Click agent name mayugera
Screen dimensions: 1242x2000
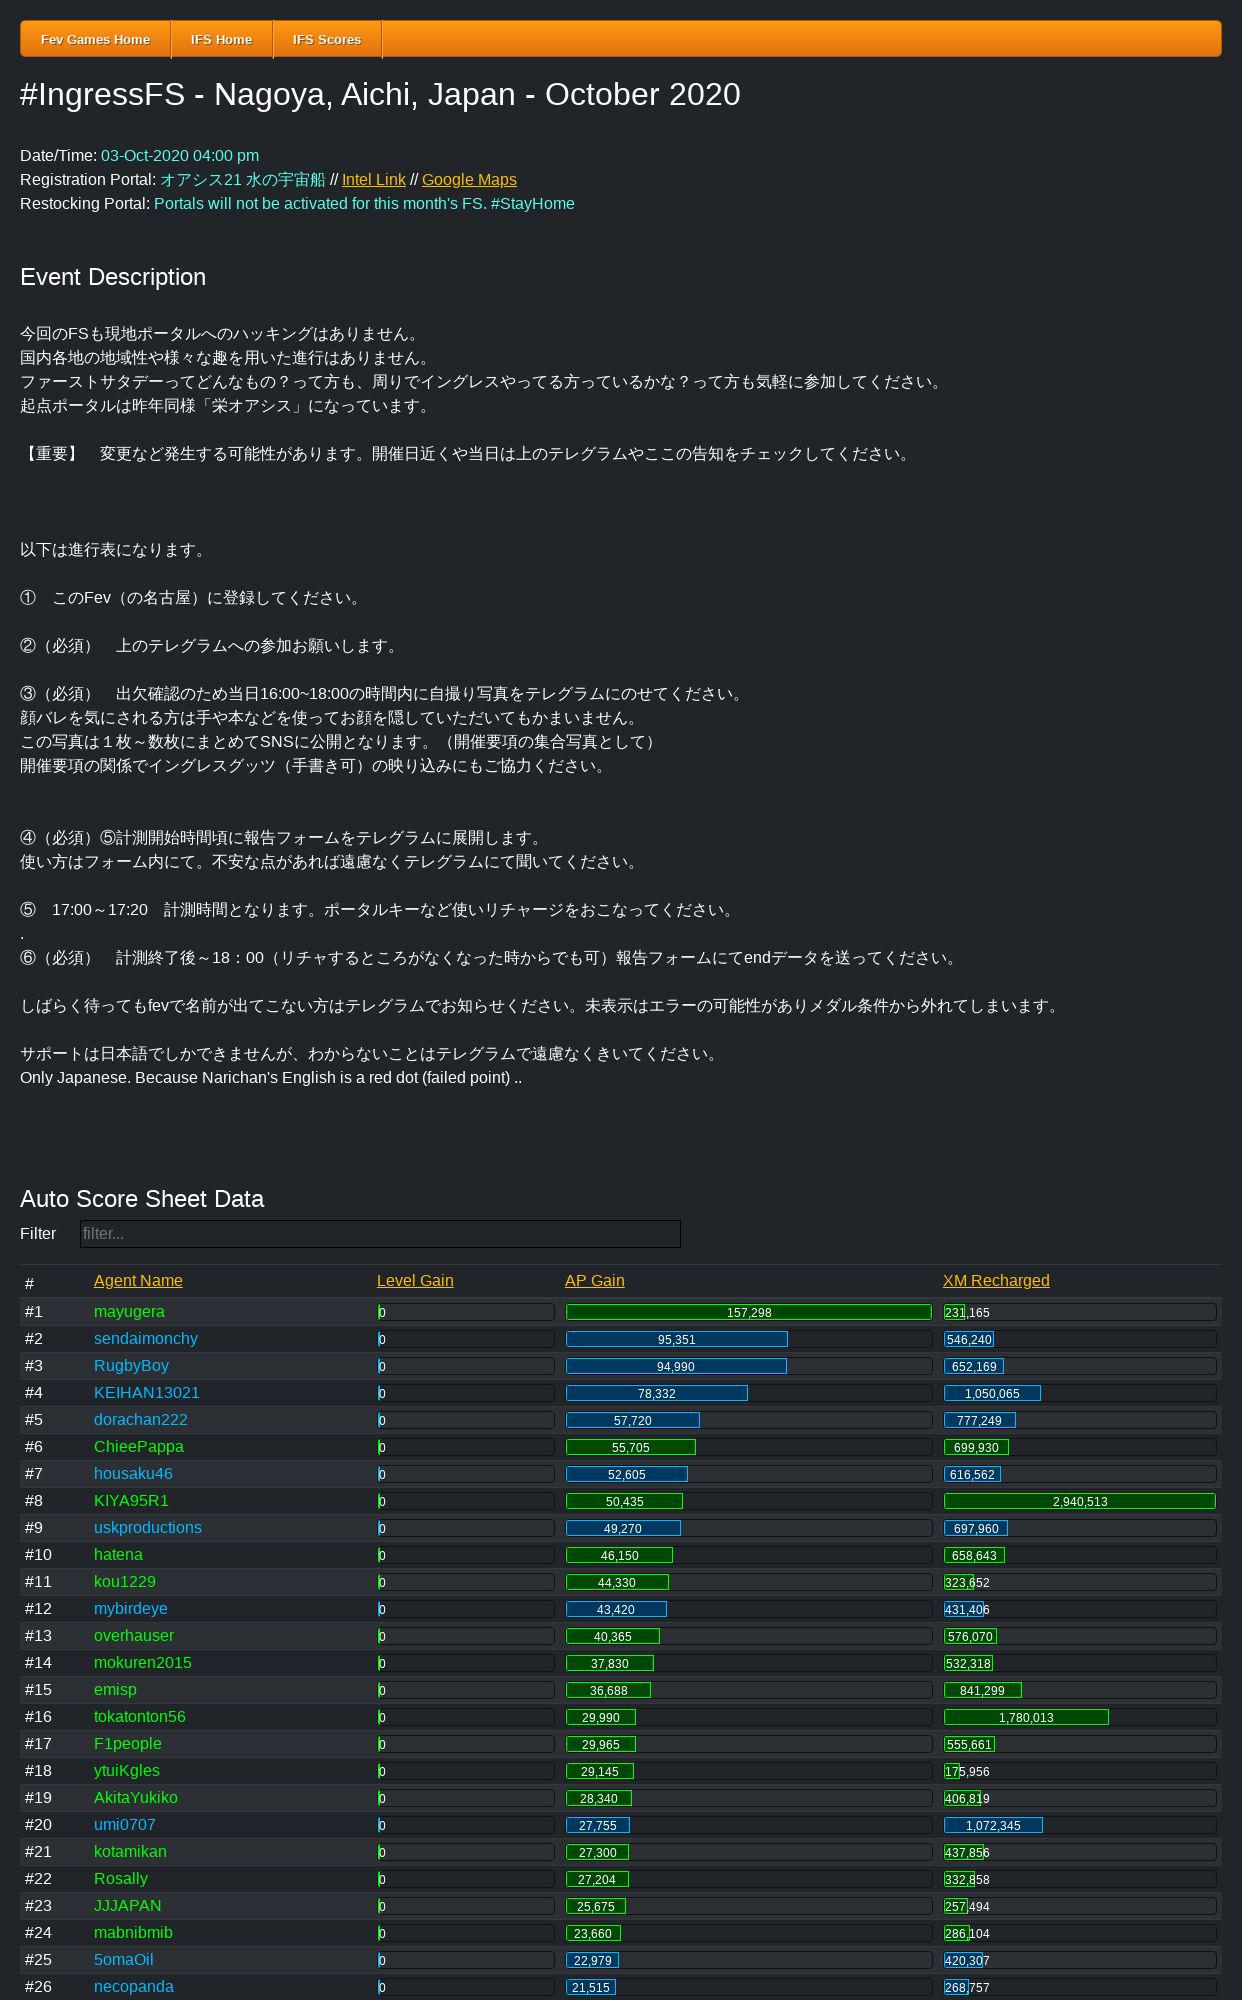point(129,1312)
